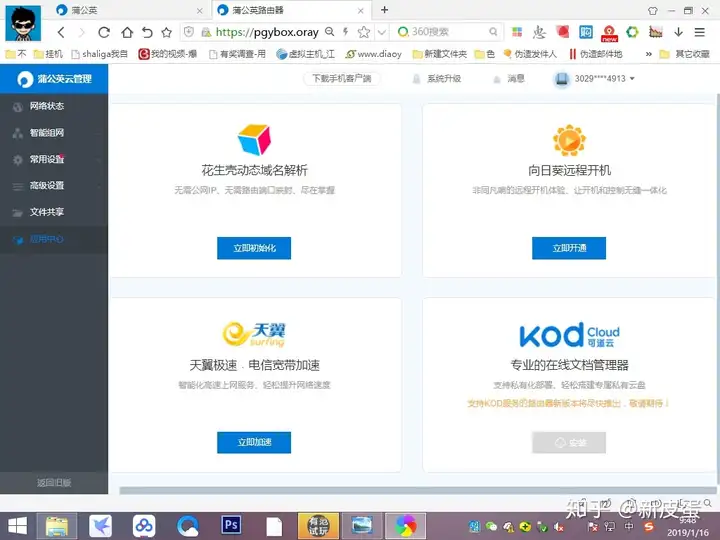
Task: Click the 向日葵 sunflower icon
Action: (x=569, y=140)
